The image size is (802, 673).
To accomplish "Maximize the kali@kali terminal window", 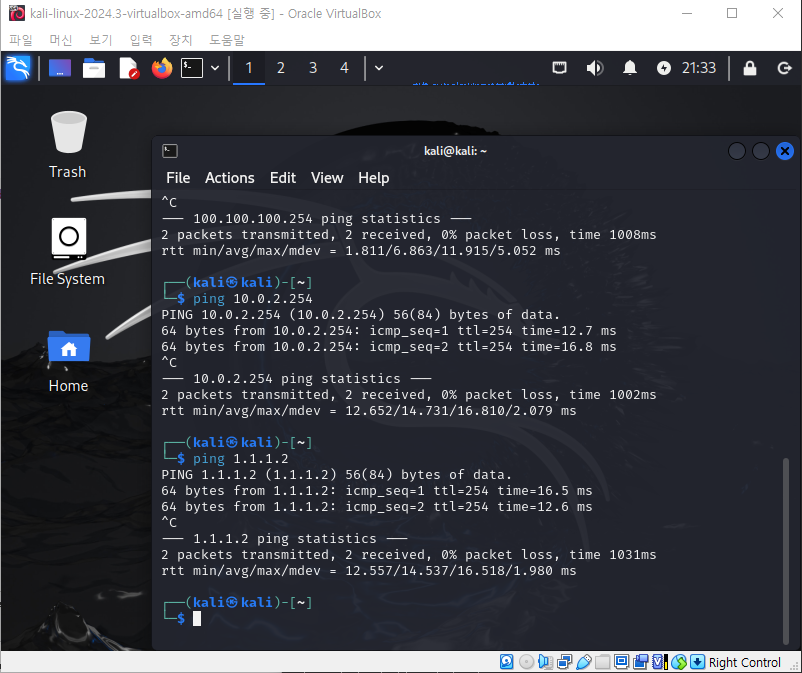I will 761,151.
